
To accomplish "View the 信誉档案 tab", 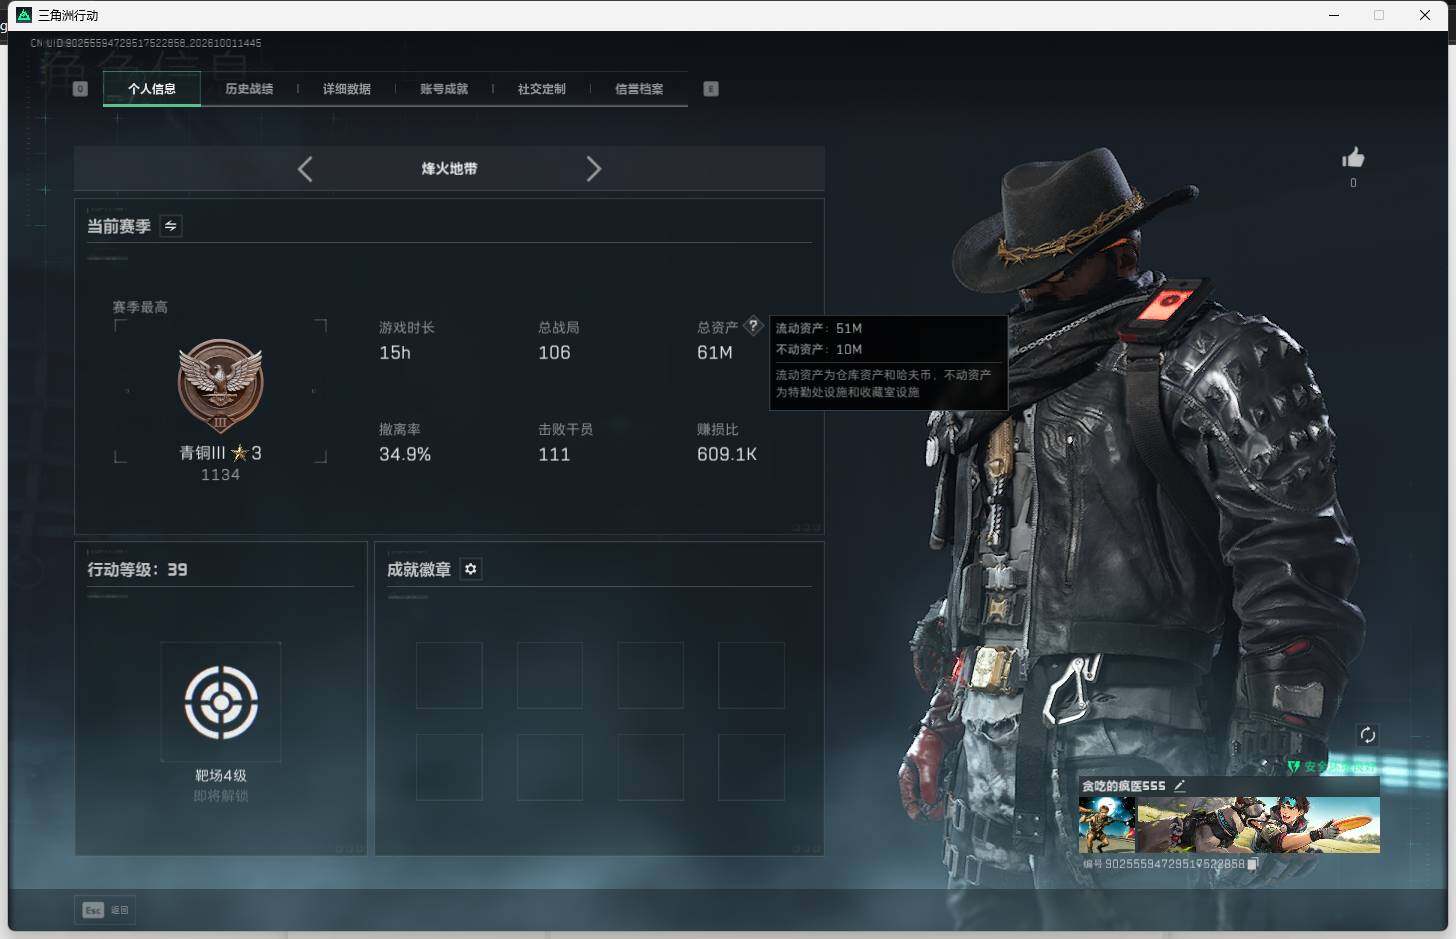I will point(639,89).
